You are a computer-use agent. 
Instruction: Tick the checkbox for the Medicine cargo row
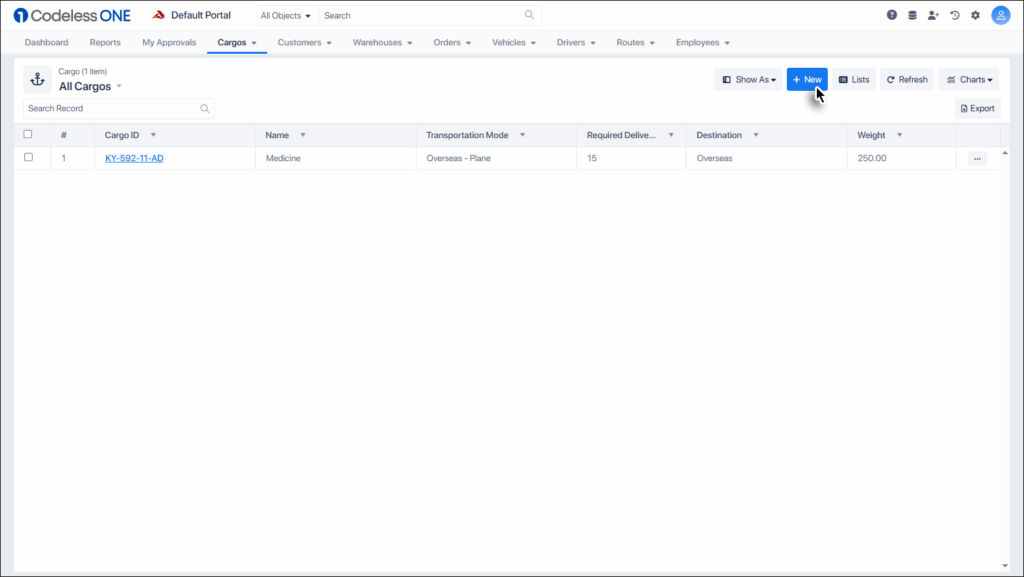28,157
